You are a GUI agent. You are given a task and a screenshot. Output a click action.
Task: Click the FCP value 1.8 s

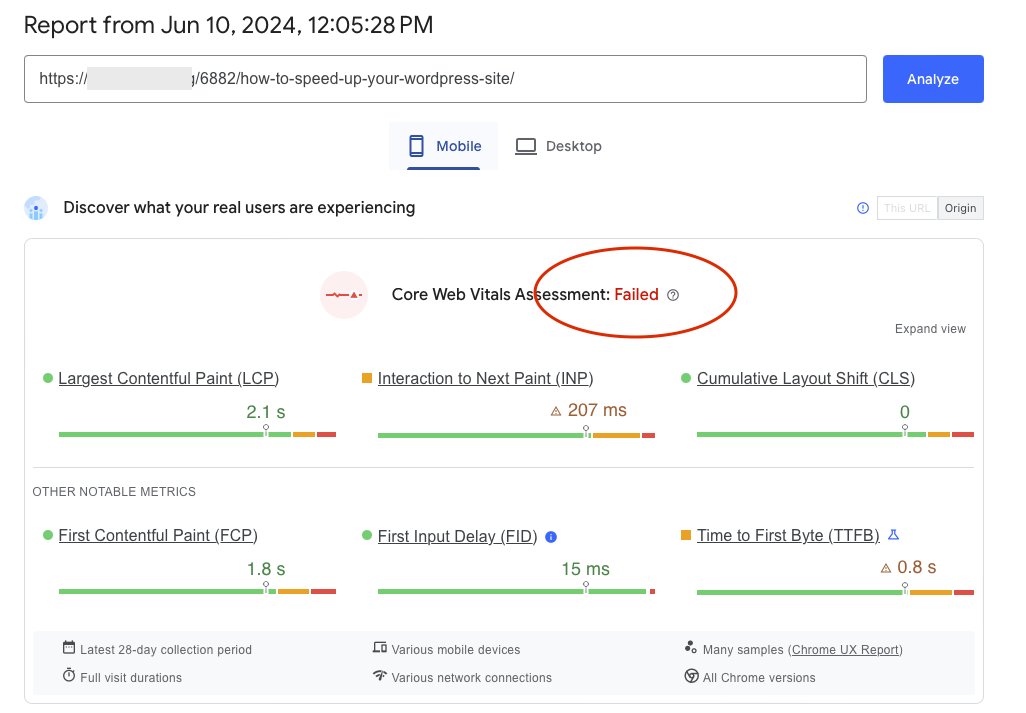tap(266, 569)
